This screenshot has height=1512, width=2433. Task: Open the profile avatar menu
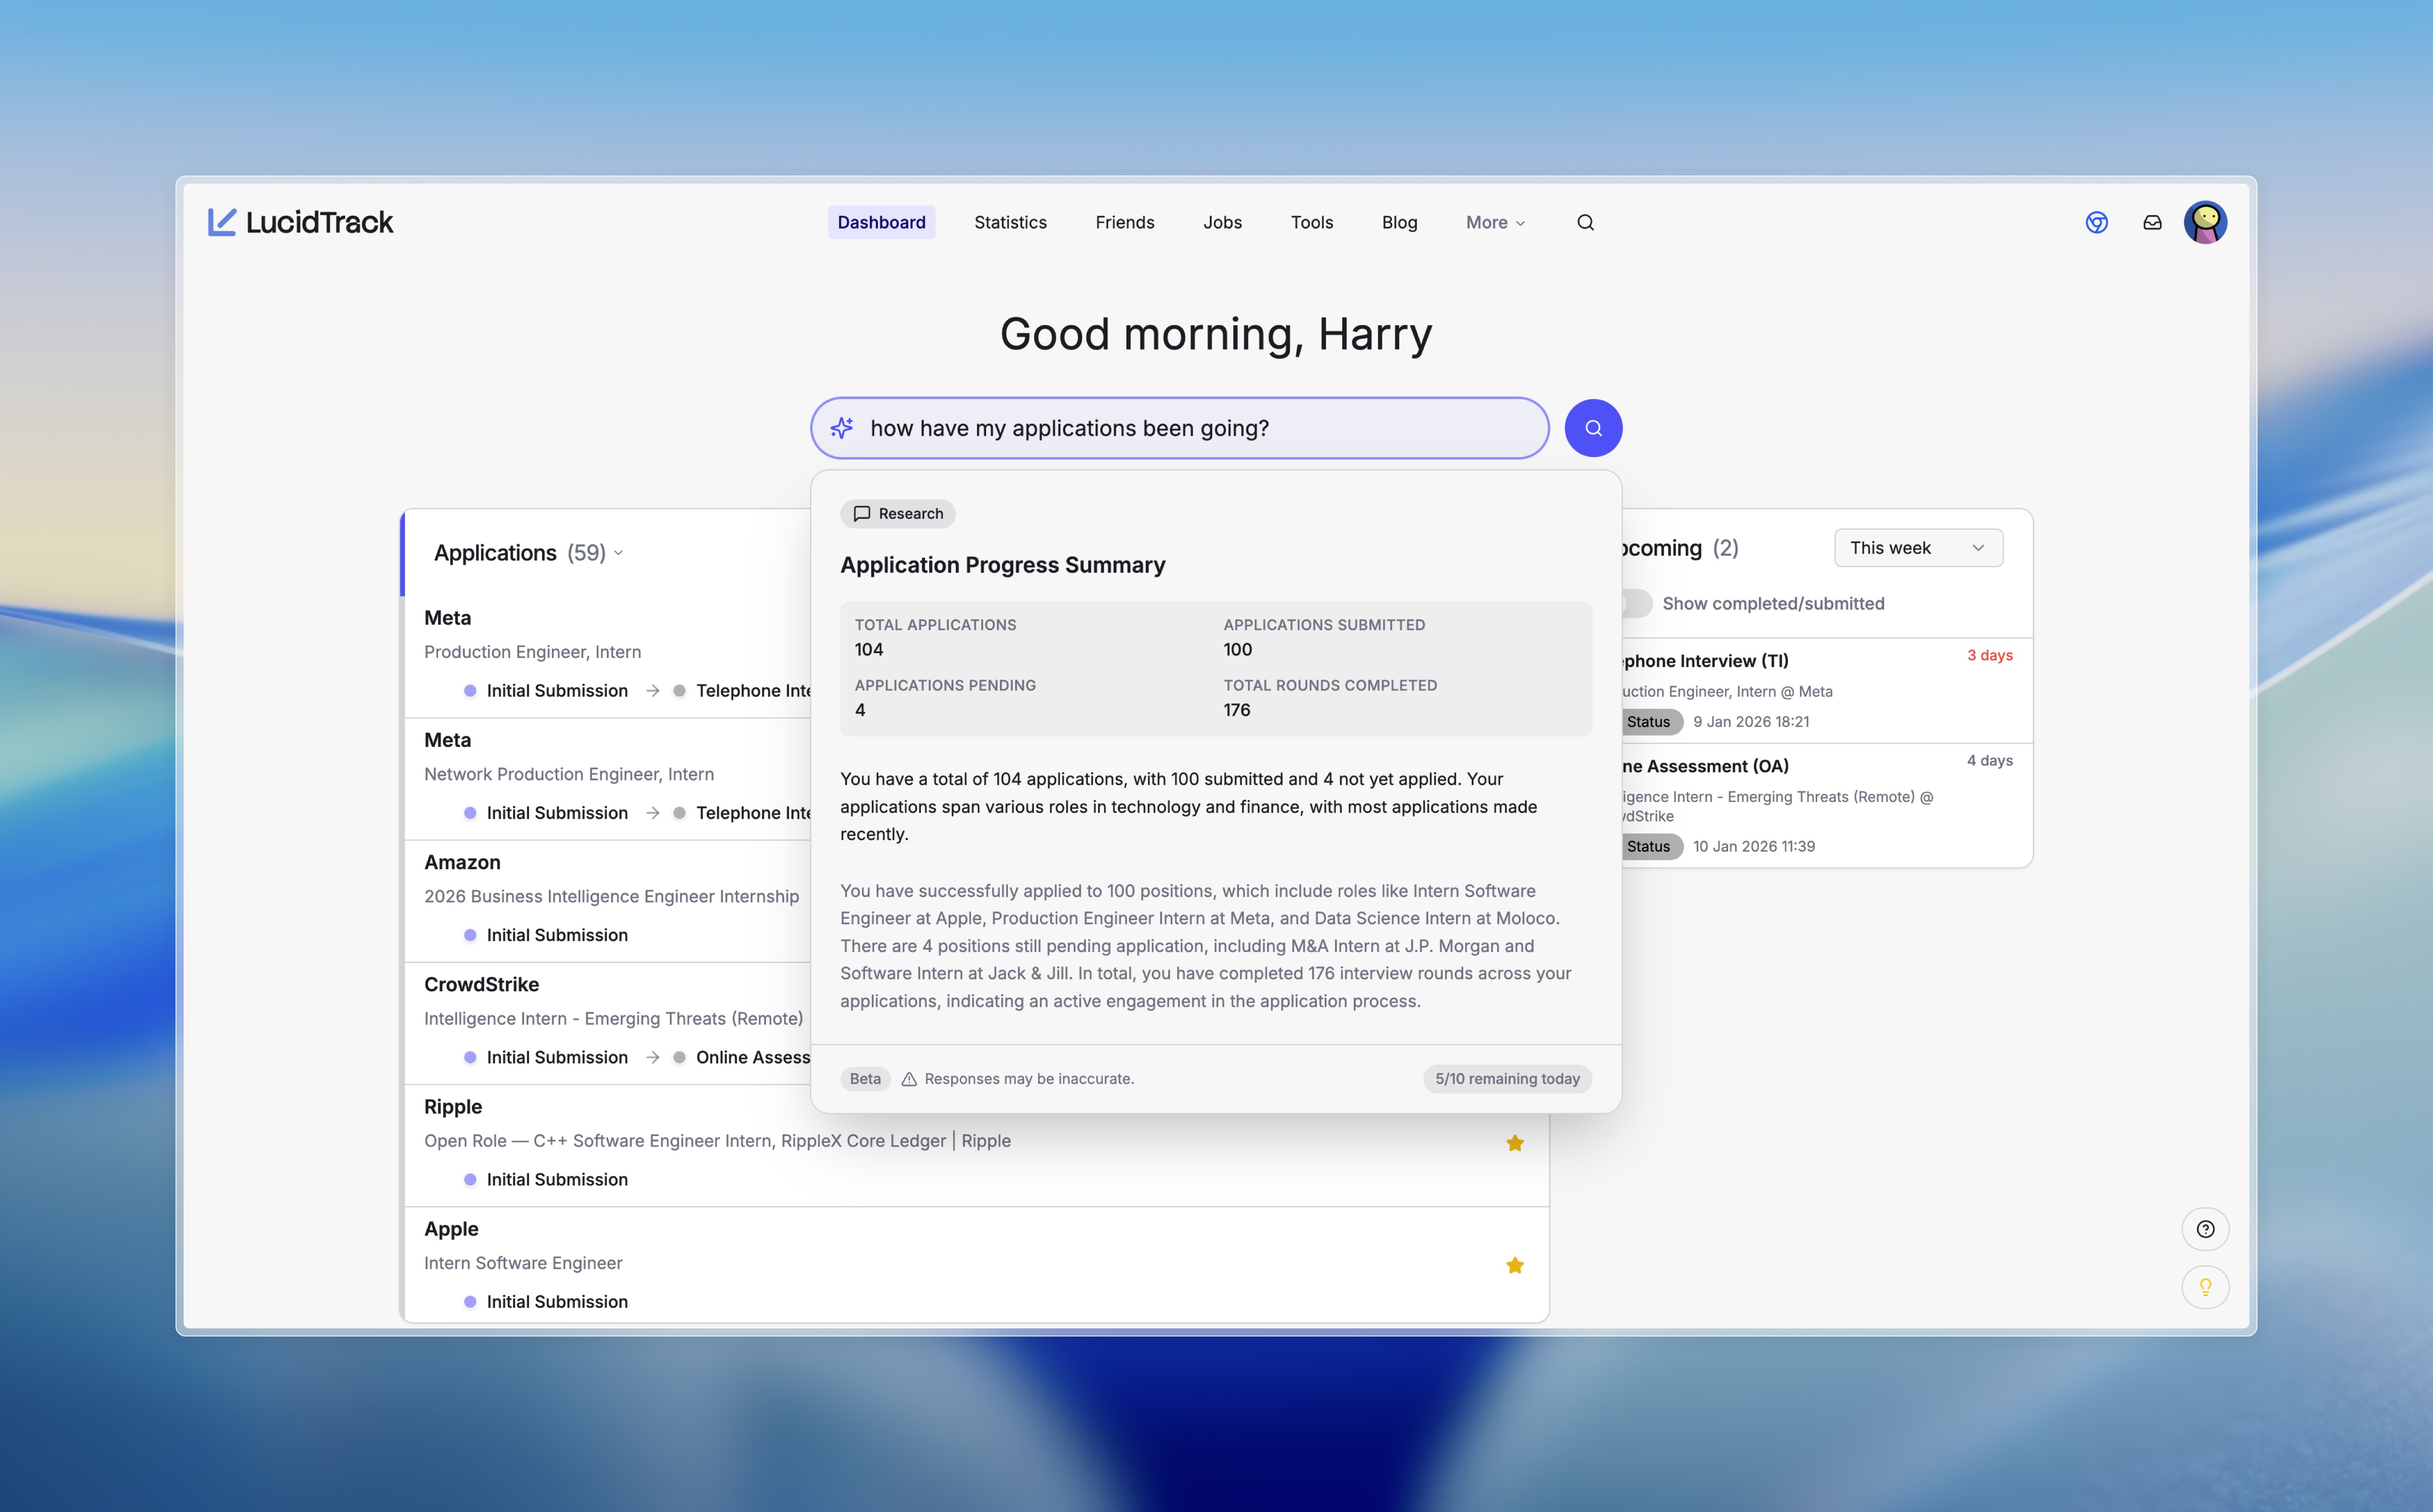click(2205, 222)
